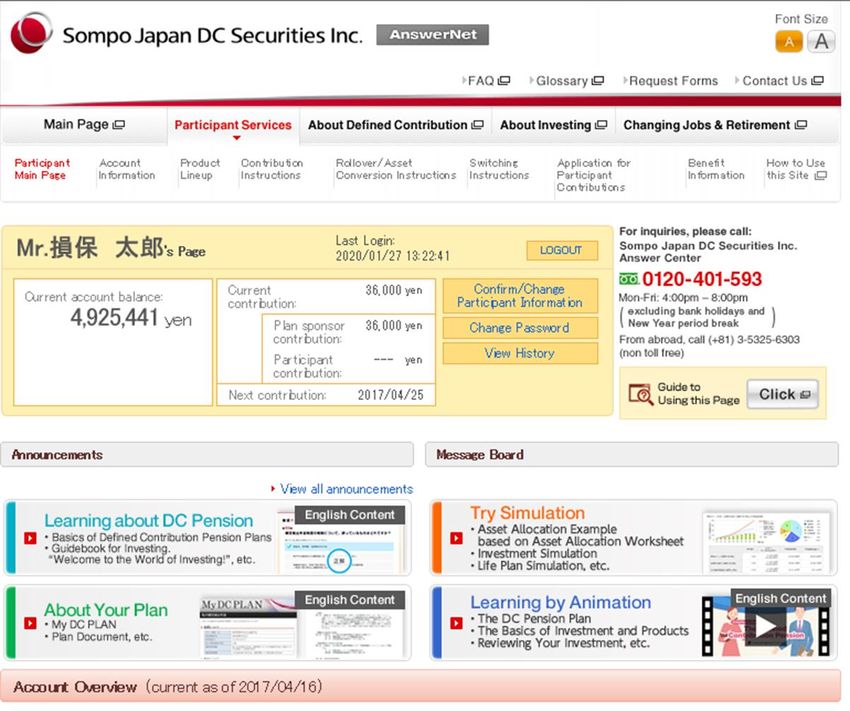Click the plan sponsor contribution 36,000 yen
Viewport: 850px width, 711px height.
[394, 325]
